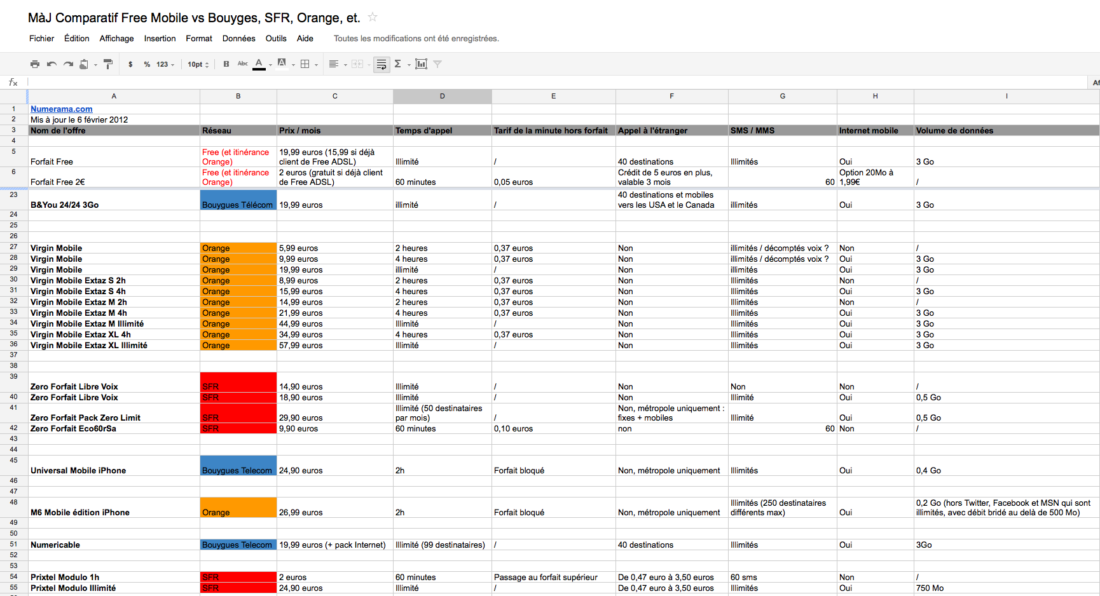The height and width of the screenshot is (596, 1100).
Task: Click the Redo arrow icon
Action: [x=68, y=64]
